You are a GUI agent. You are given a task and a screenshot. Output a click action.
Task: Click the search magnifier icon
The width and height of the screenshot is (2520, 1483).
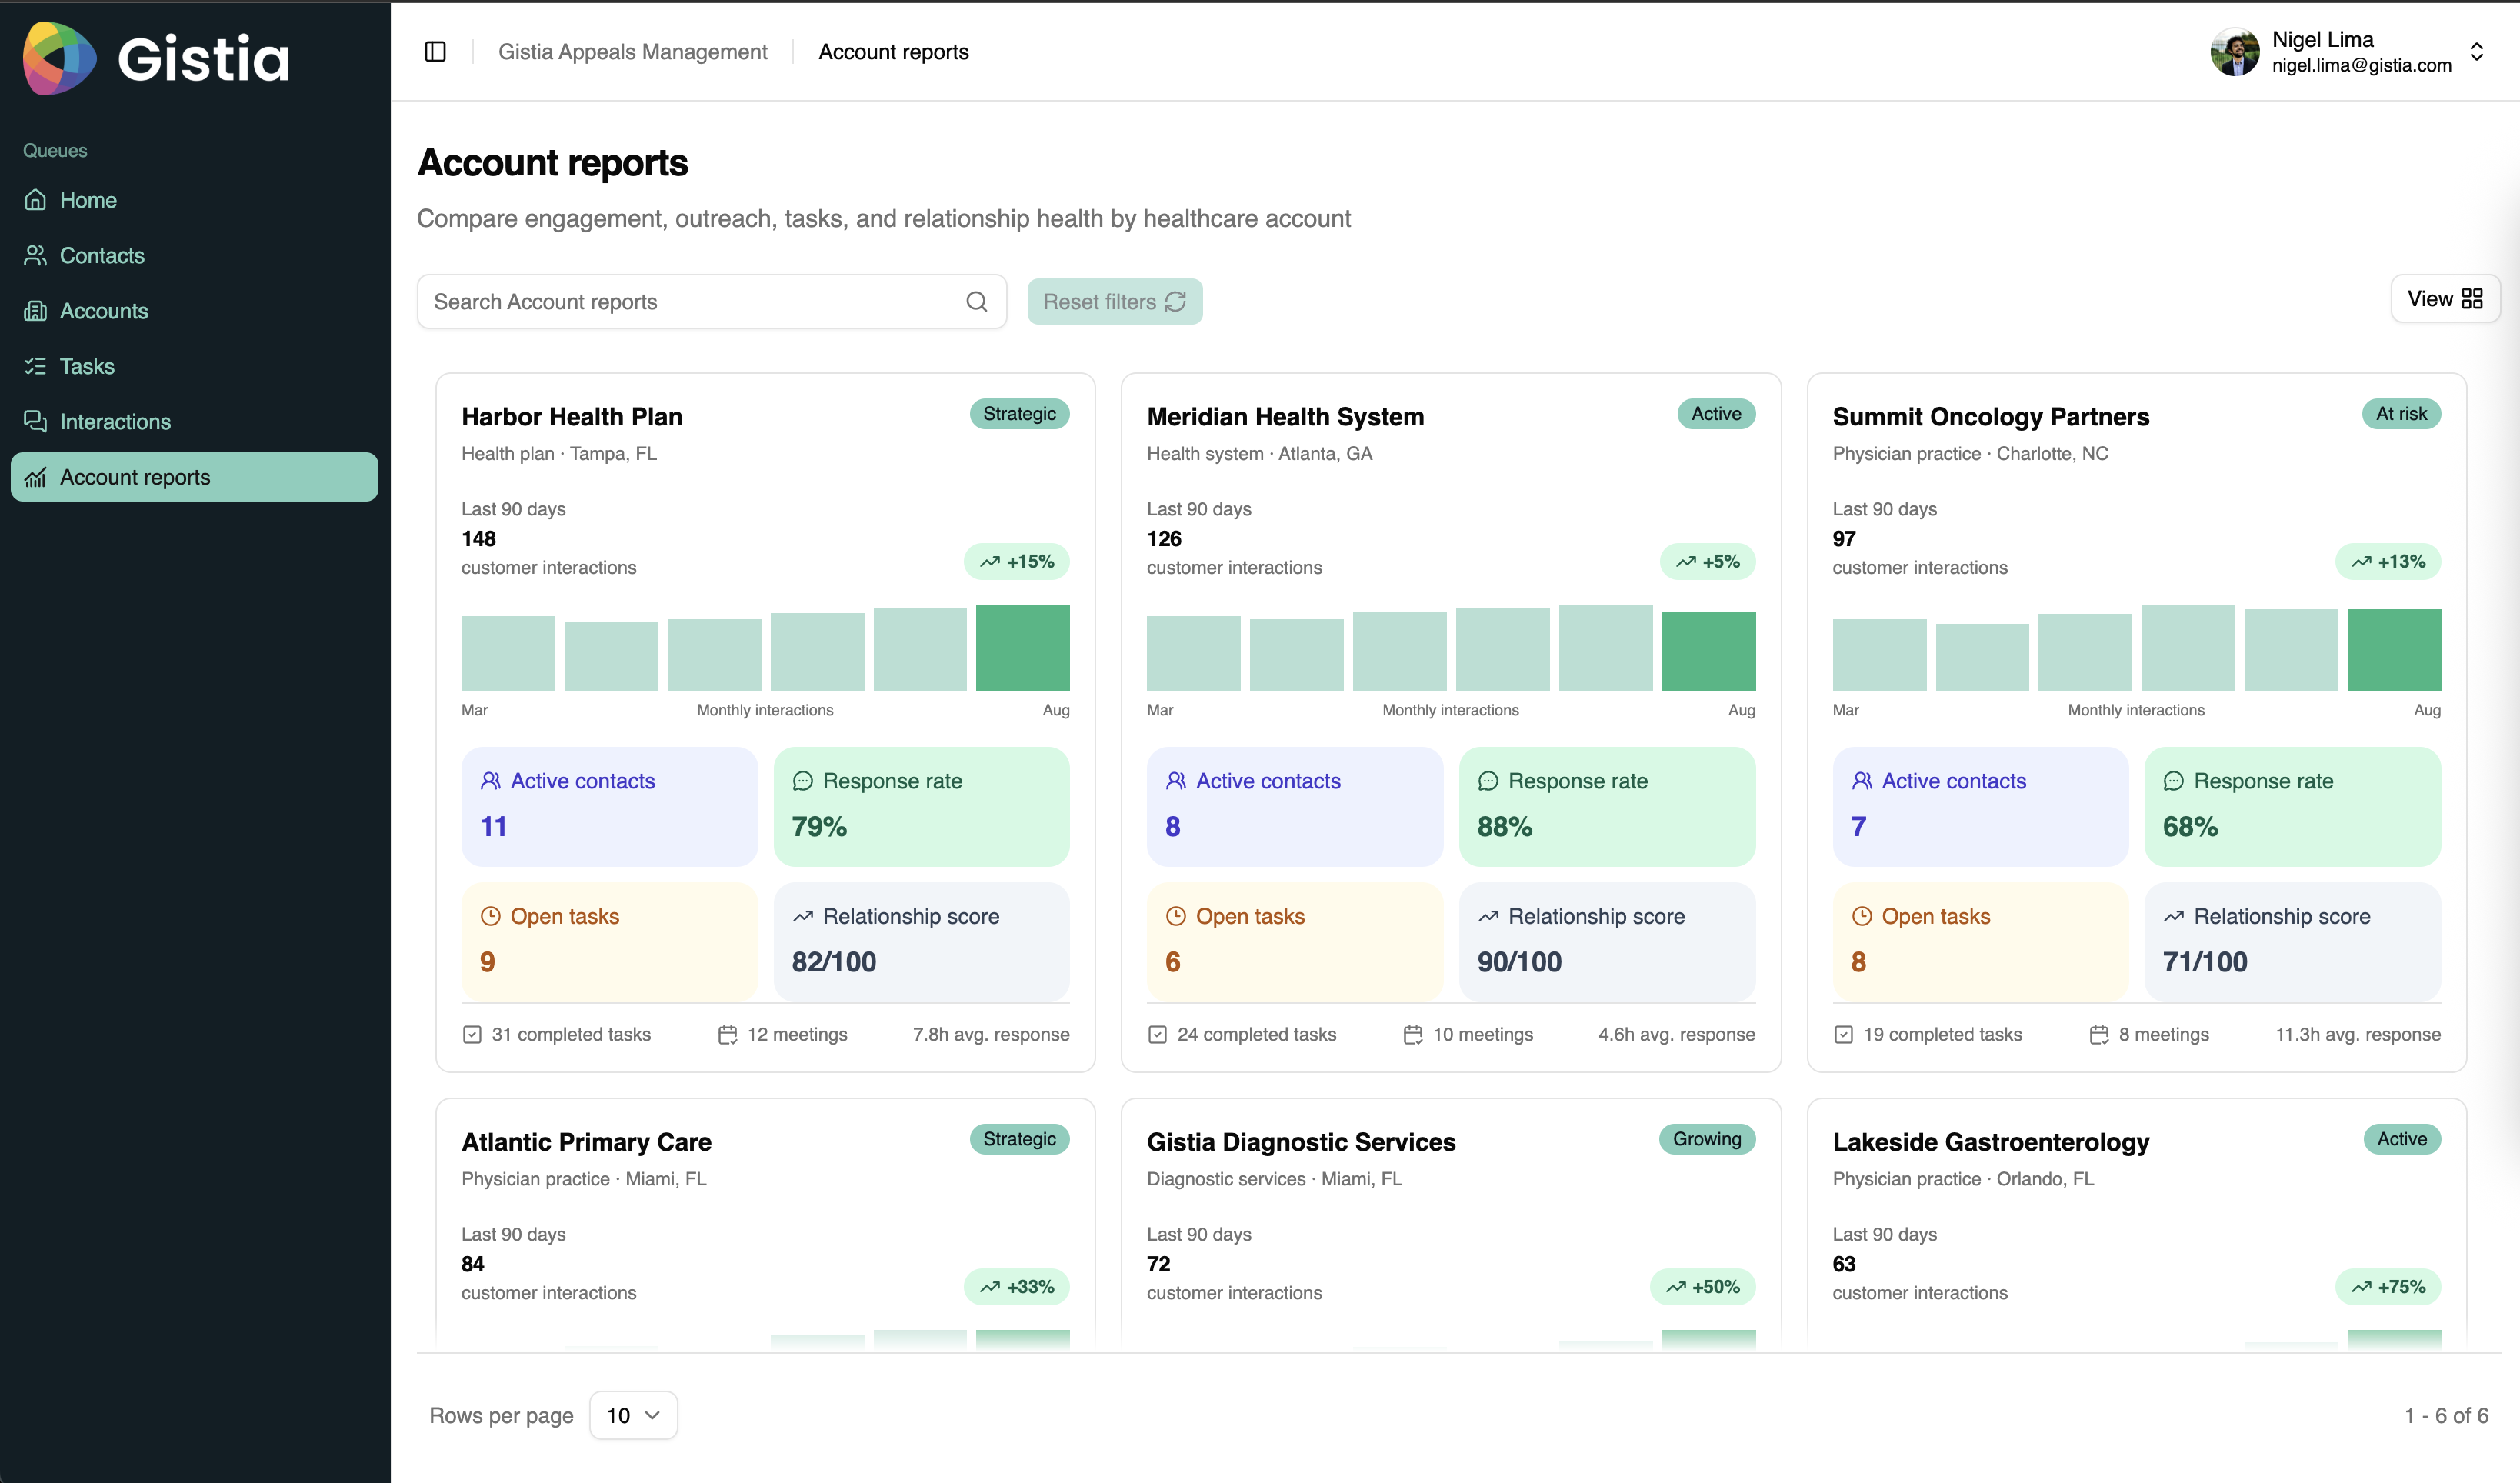pyautogui.click(x=977, y=301)
